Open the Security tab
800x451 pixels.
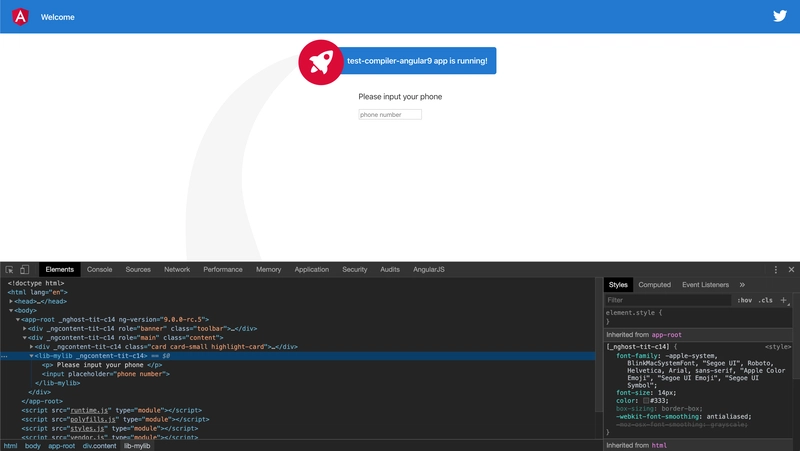(x=355, y=269)
